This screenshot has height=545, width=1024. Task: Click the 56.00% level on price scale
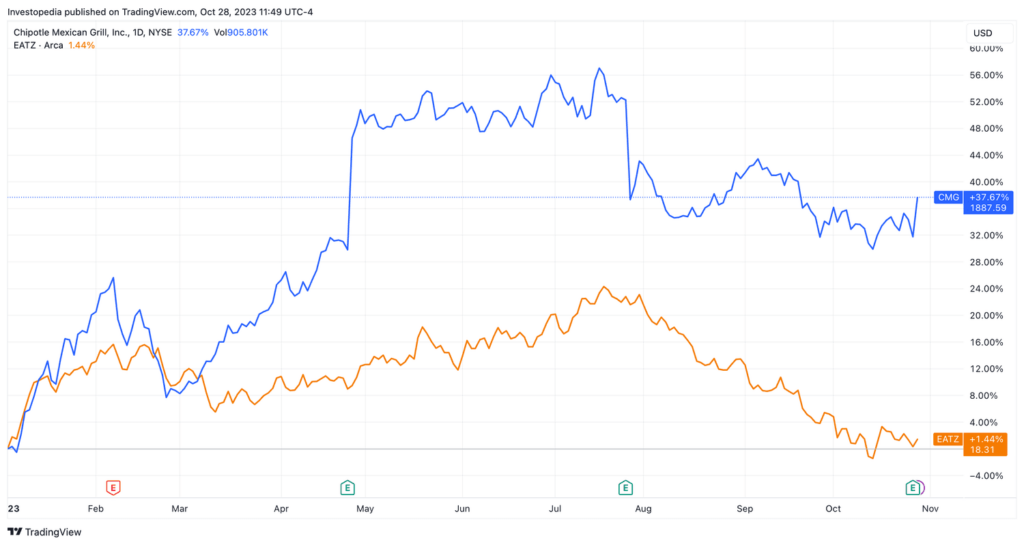pos(986,75)
